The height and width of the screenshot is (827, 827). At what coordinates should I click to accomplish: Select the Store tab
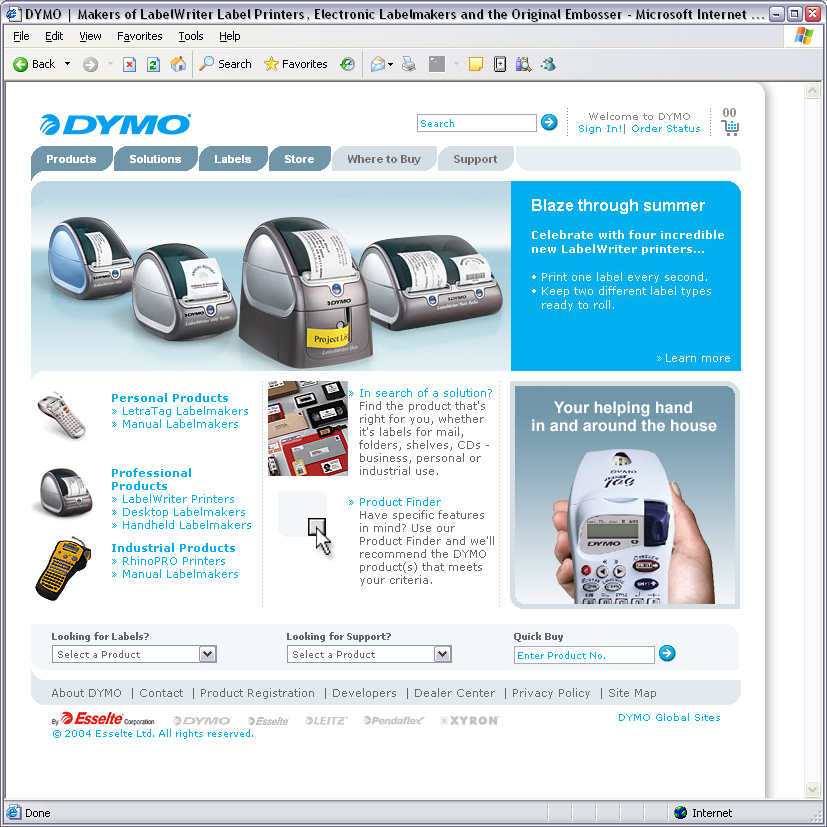point(299,159)
